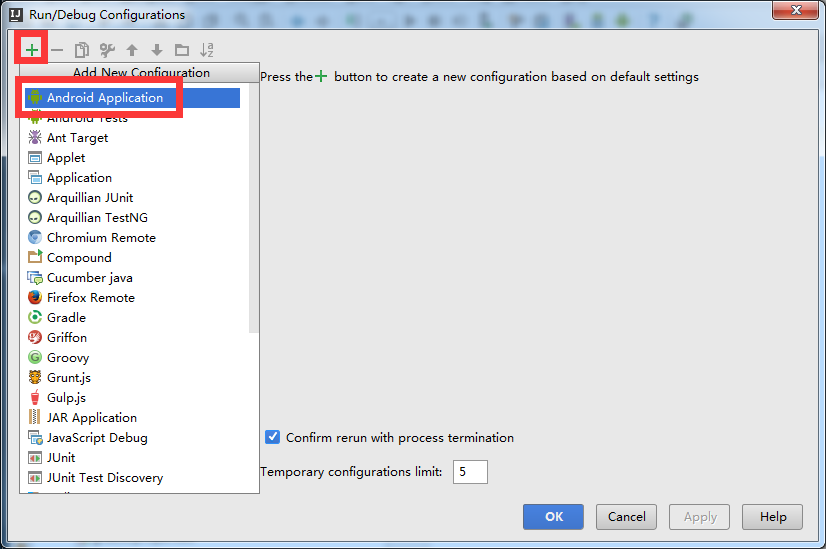Click the Griffon red icon

coord(35,338)
